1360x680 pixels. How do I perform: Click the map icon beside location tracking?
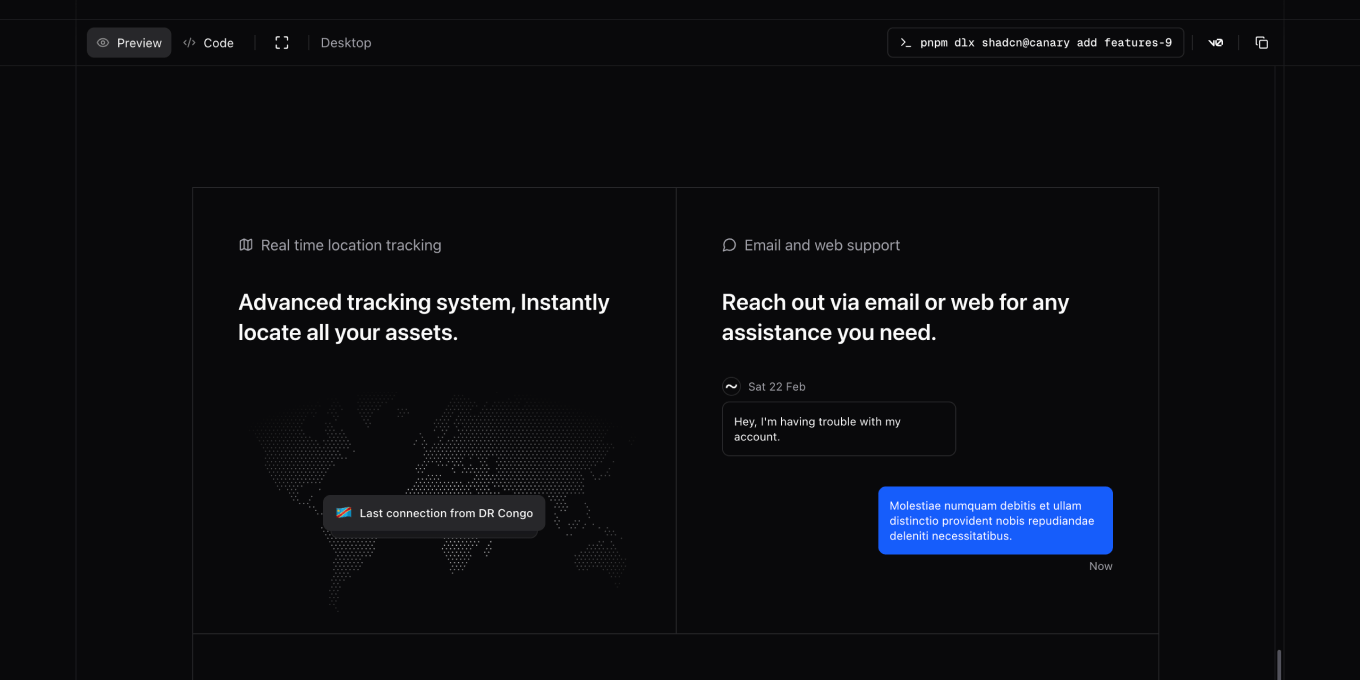click(246, 245)
